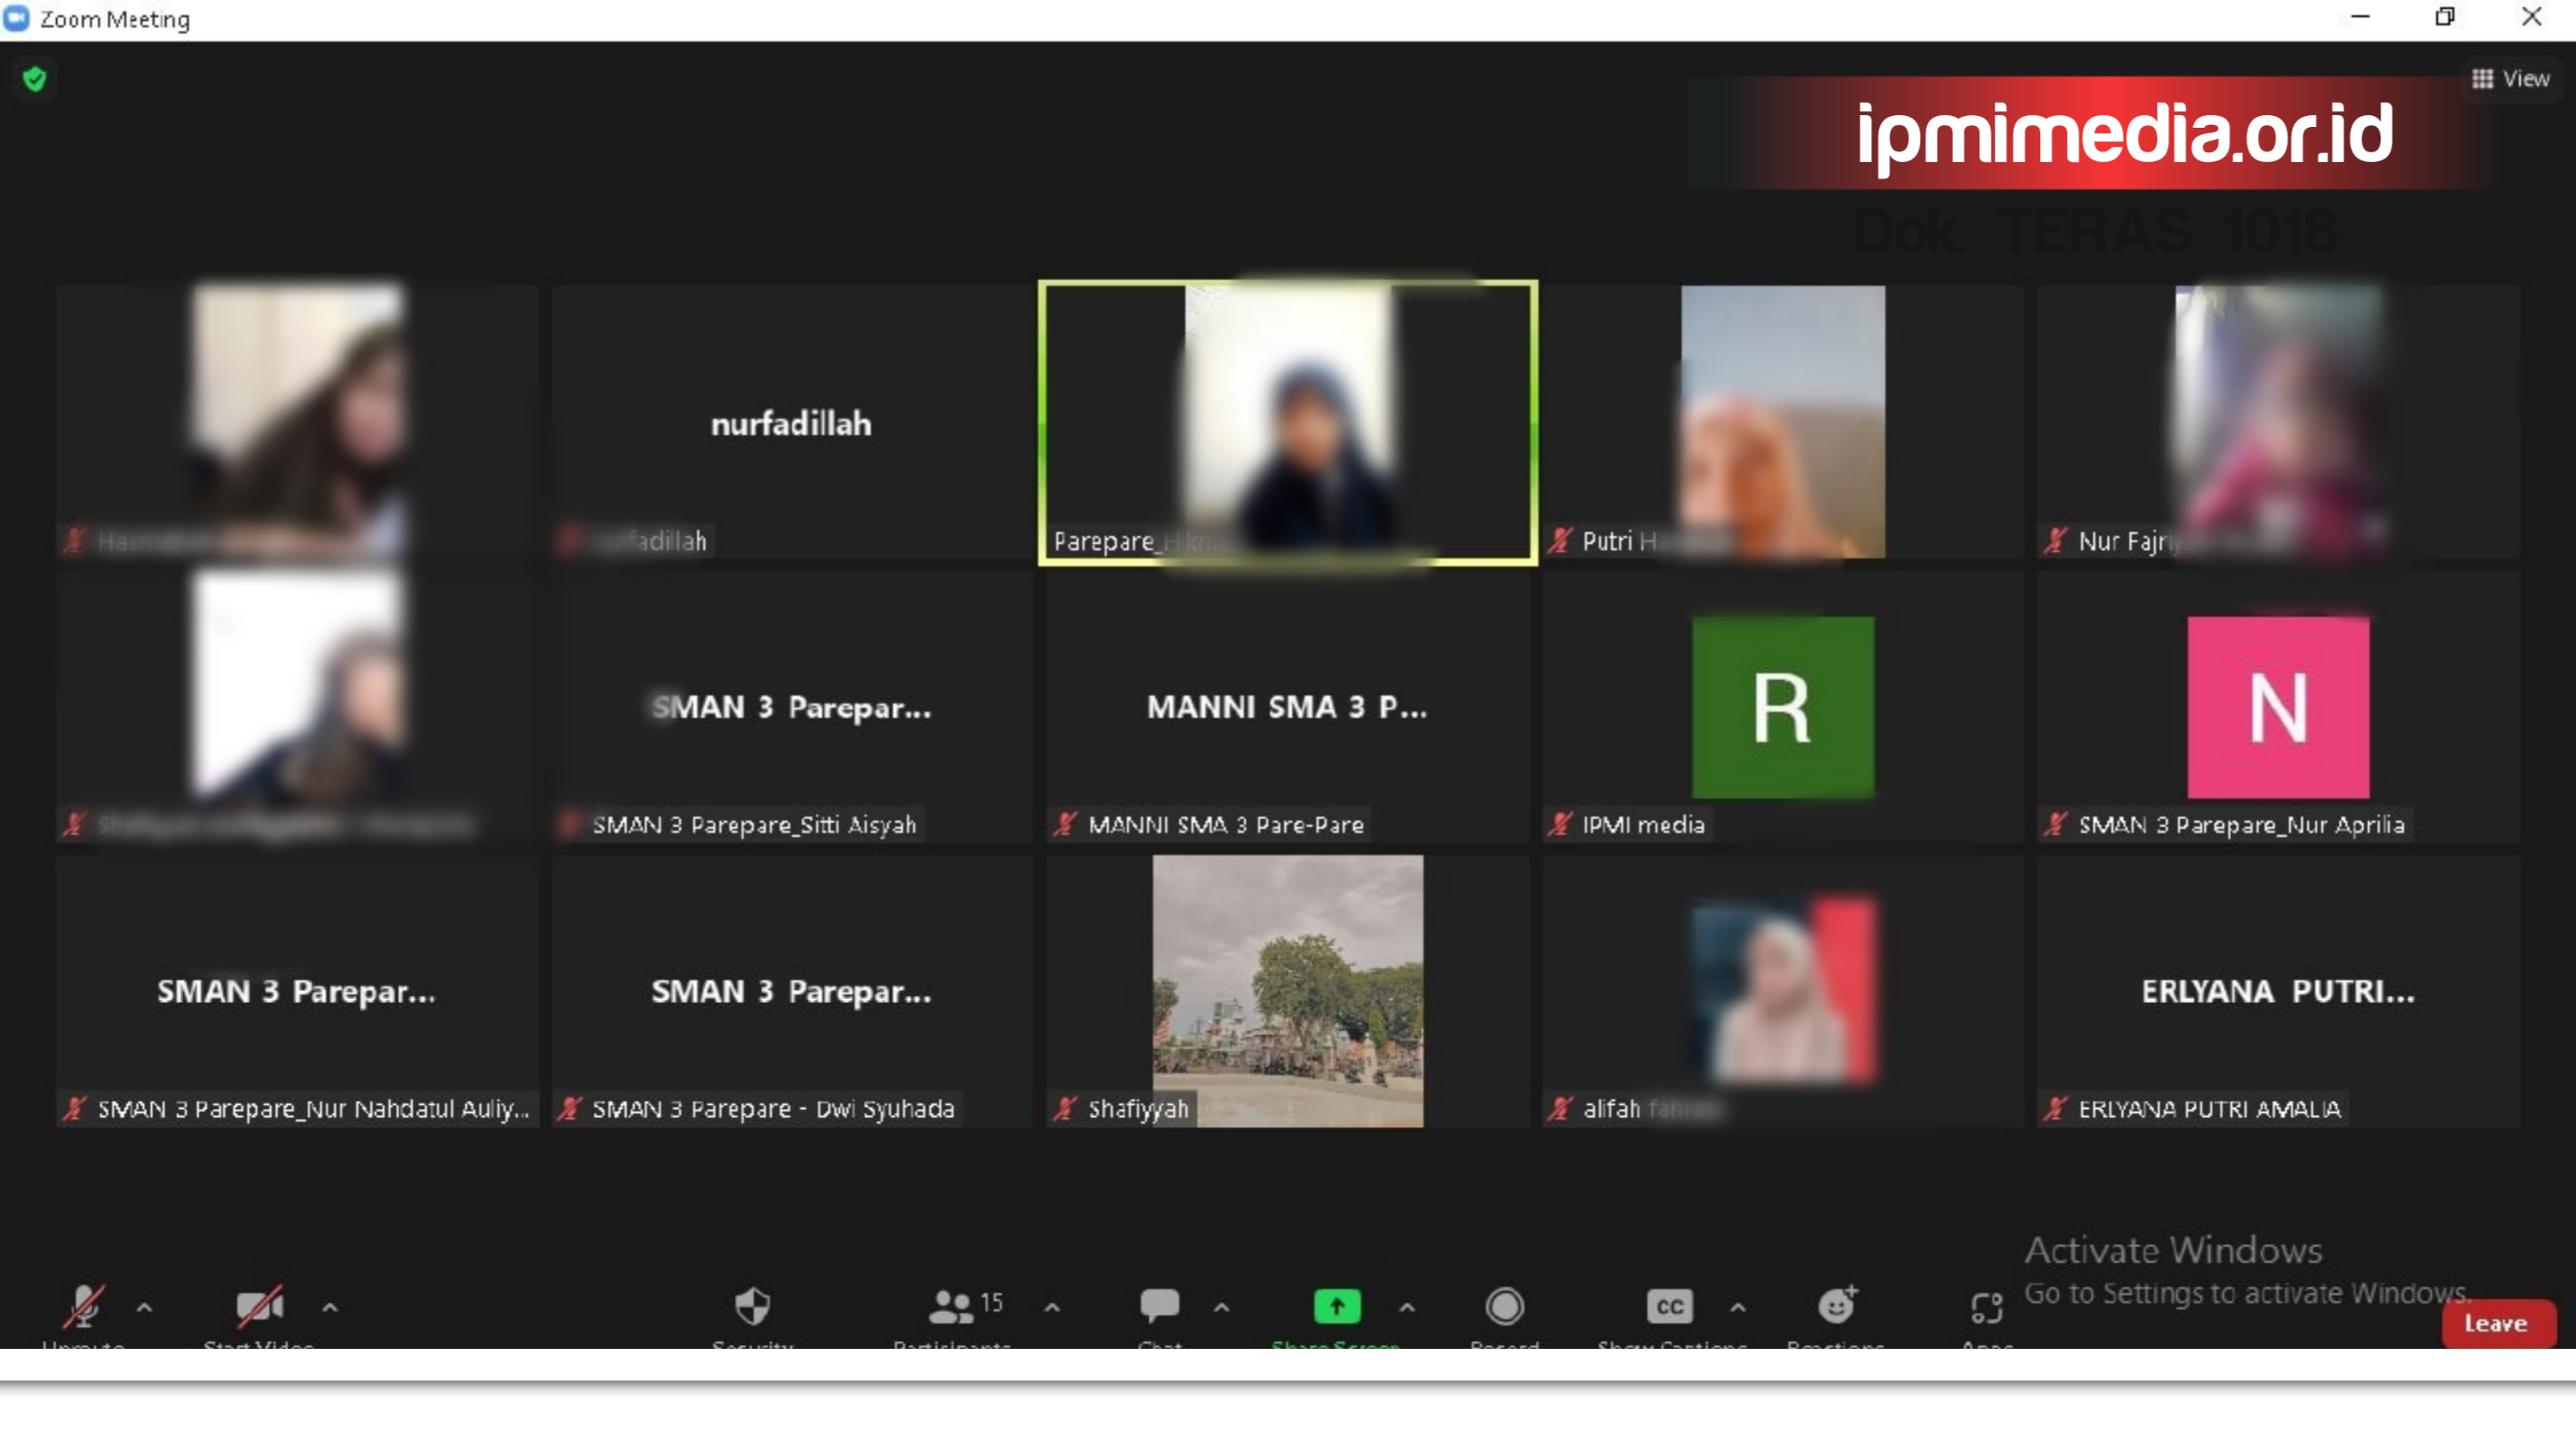The height and width of the screenshot is (1449, 2576).
Task: Expand the captions options arrow
Action: (x=1738, y=1307)
